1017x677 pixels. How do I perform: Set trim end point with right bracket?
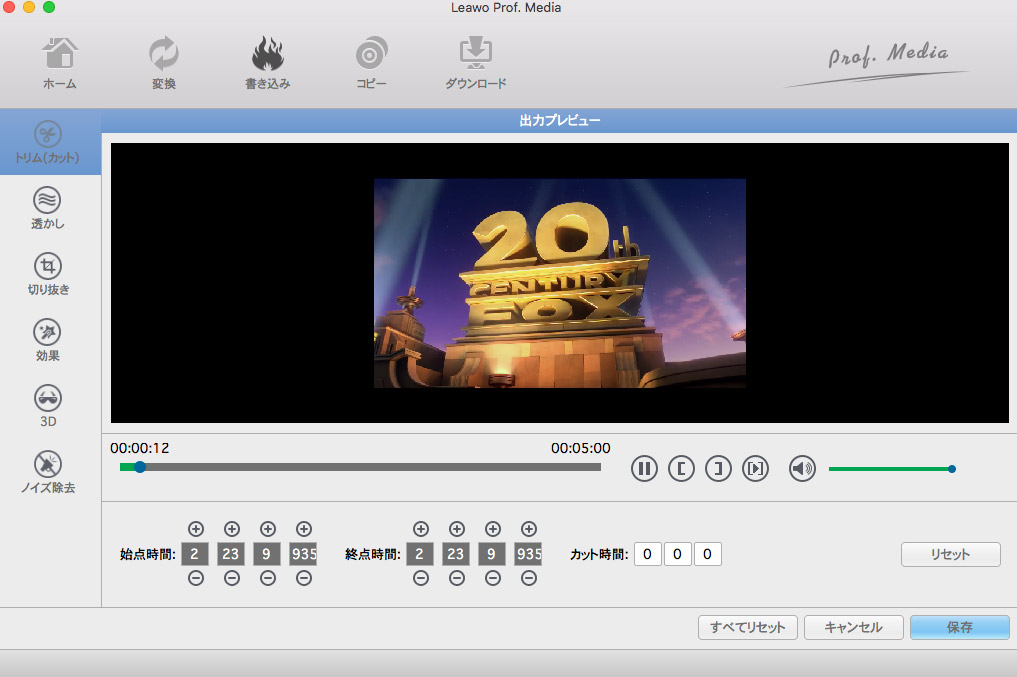click(718, 468)
